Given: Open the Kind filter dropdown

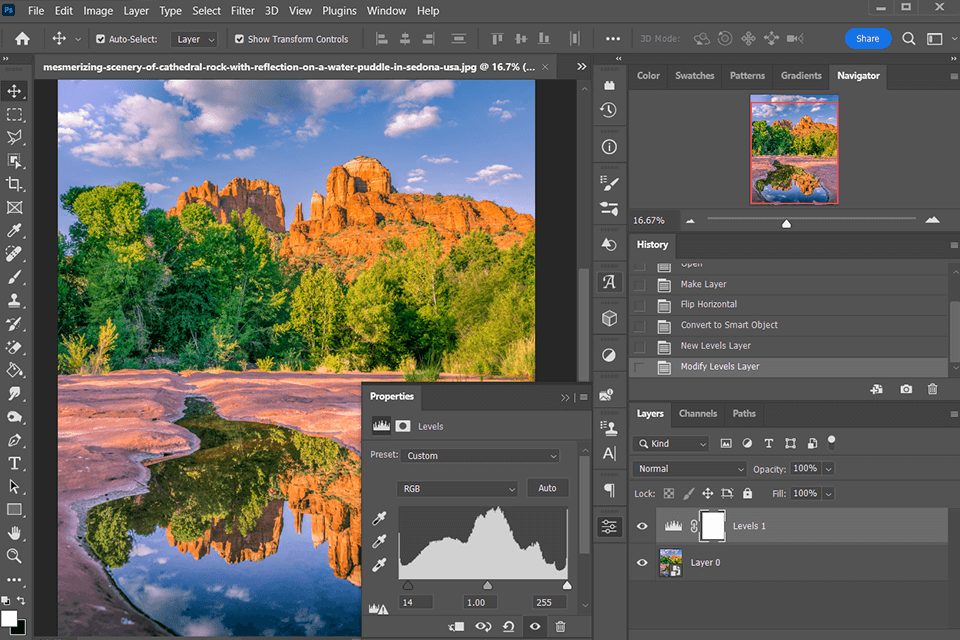Looking at the screenshot, I should 671,443.
